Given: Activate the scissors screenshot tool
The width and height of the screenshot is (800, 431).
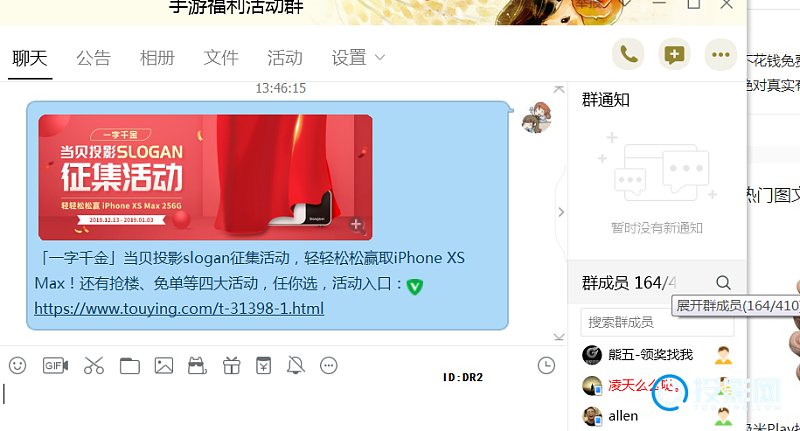Looking at the screenshot, I should point(93,365).
